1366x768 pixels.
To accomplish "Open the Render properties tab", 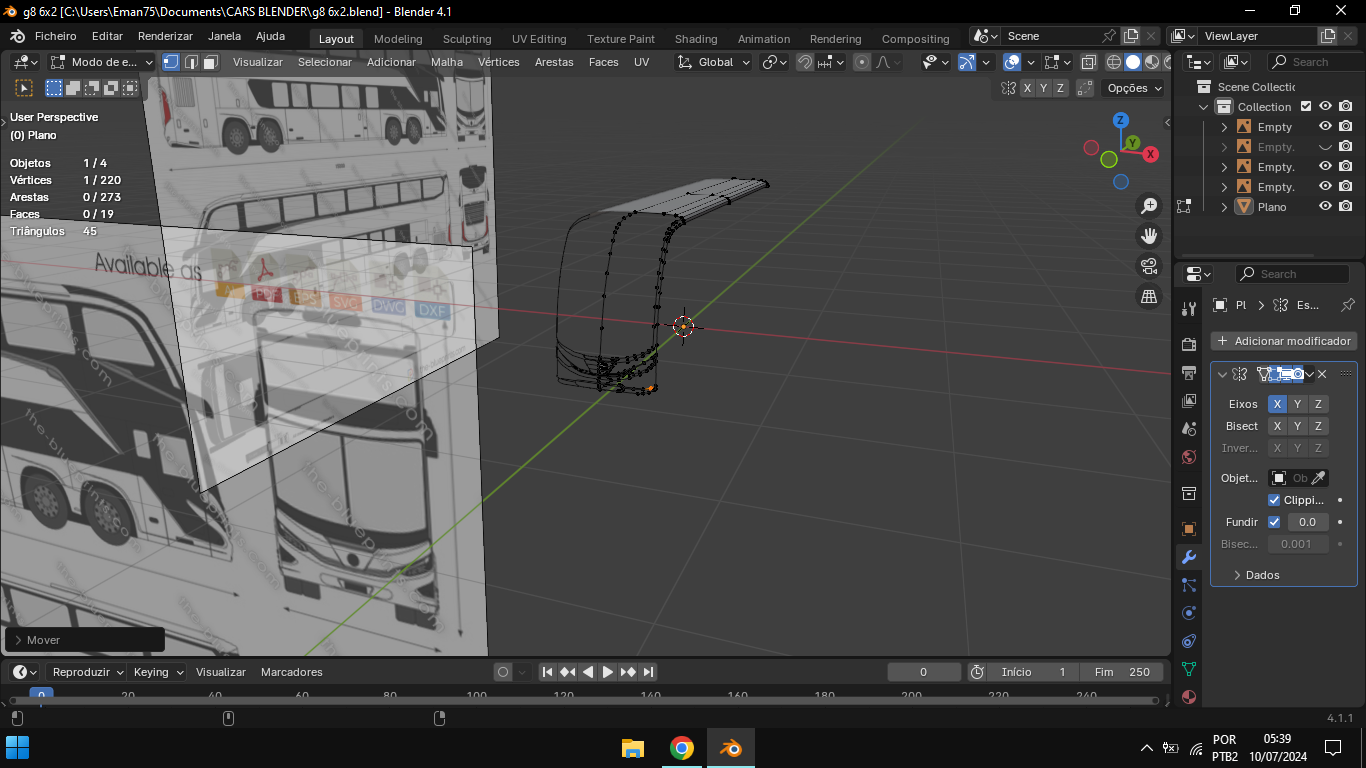I will (x=1189, y=345).
